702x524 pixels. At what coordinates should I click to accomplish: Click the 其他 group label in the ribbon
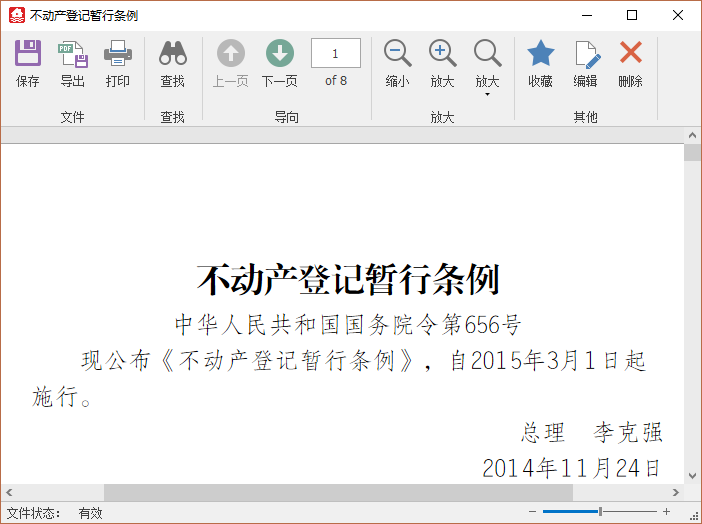point(586,117)
